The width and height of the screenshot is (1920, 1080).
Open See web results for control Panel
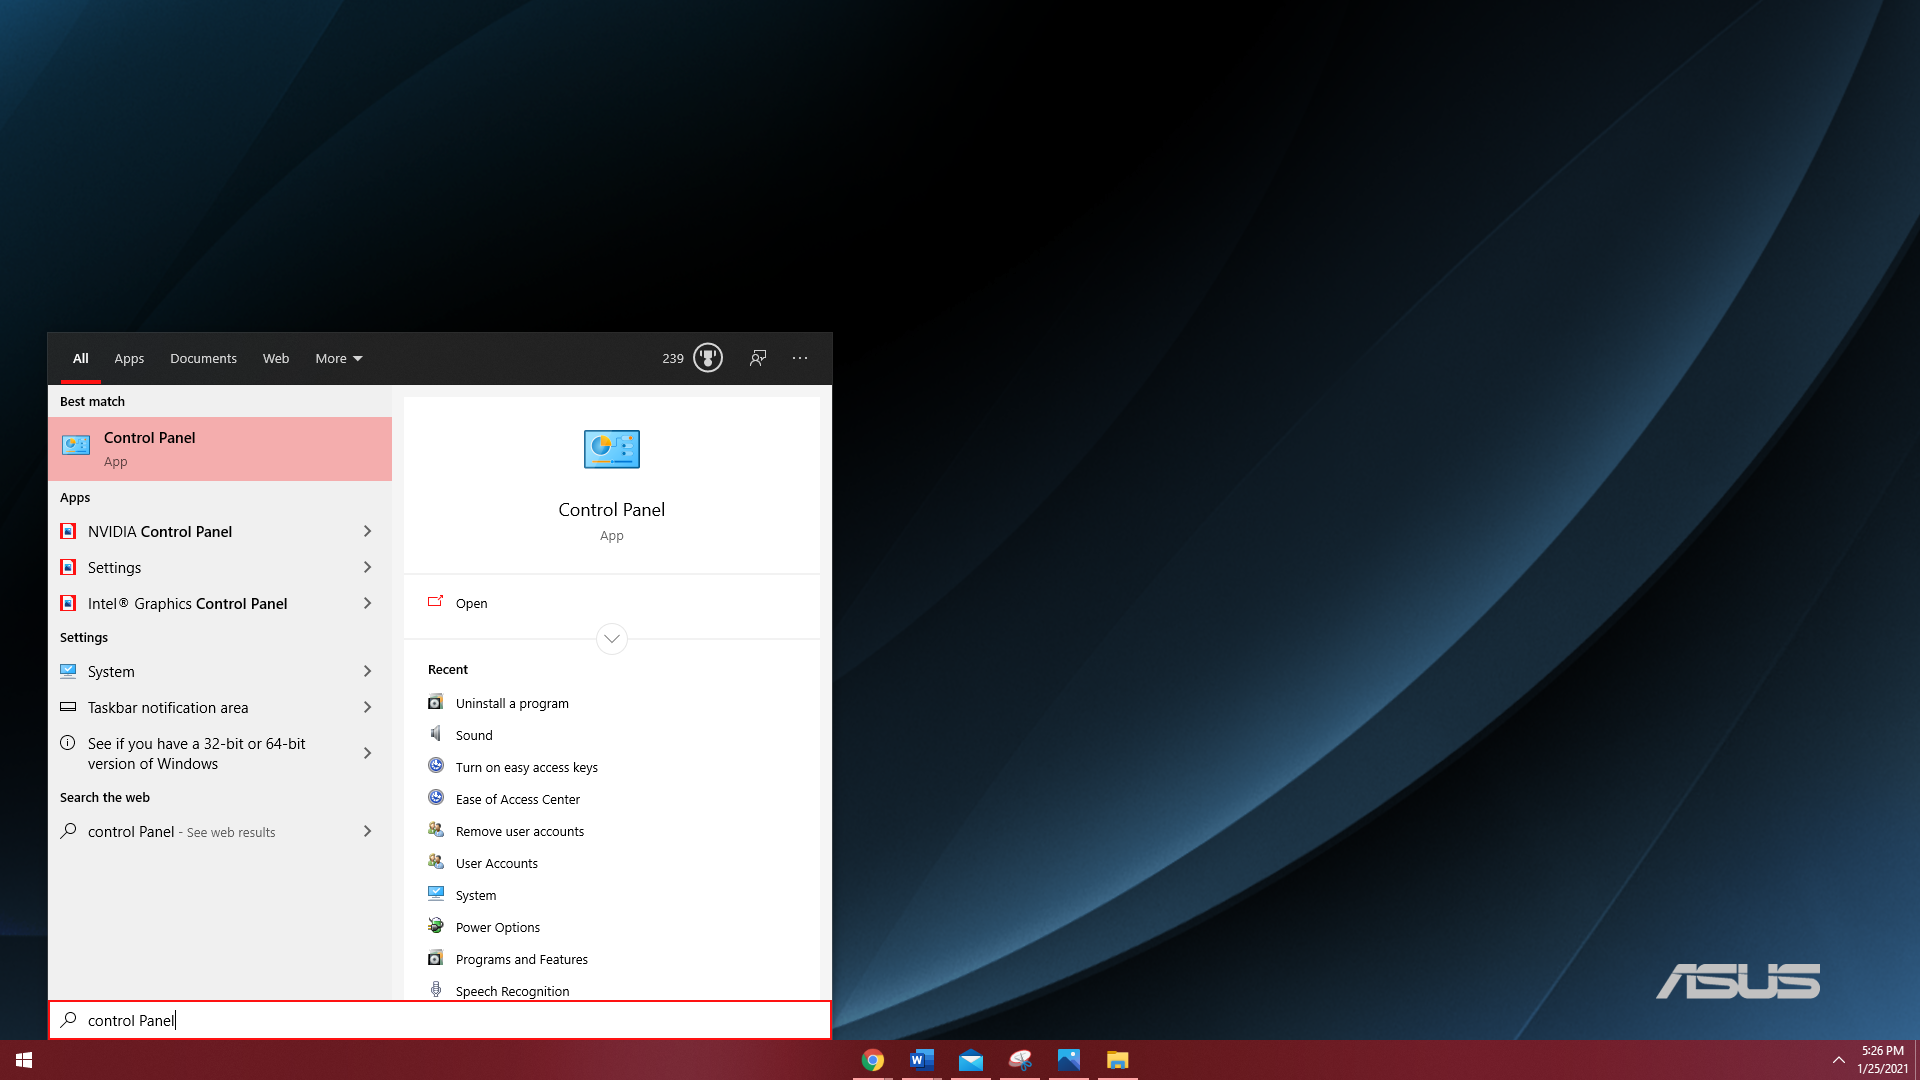(x=220, y=831)
